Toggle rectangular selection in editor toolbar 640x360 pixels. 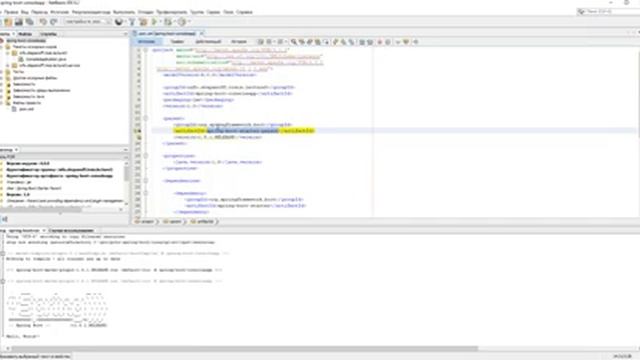[326, 42]
